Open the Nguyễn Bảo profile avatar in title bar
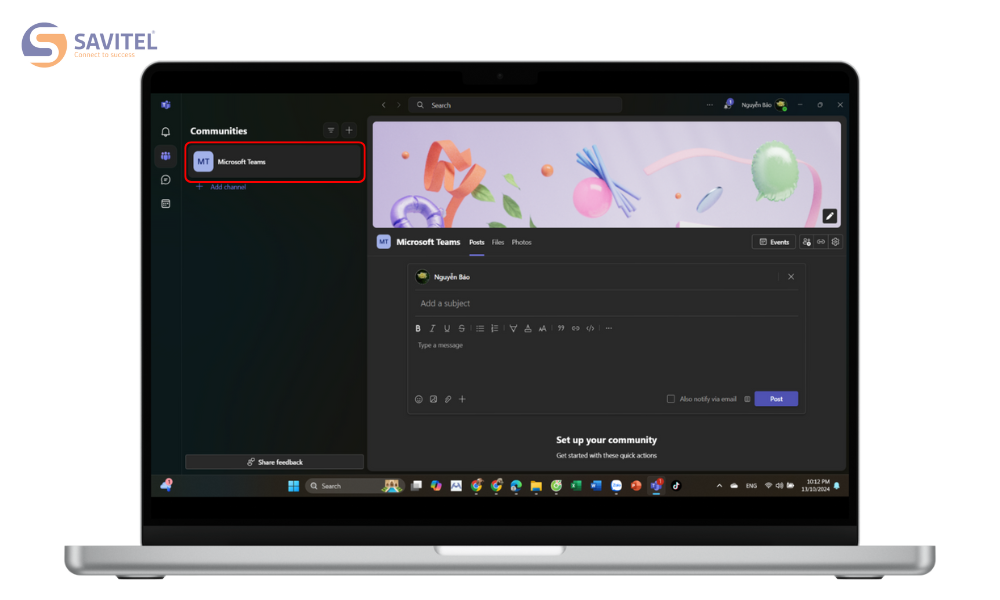Image resolution: width=1000 pixels, height=600 pixels. (781, 105)
